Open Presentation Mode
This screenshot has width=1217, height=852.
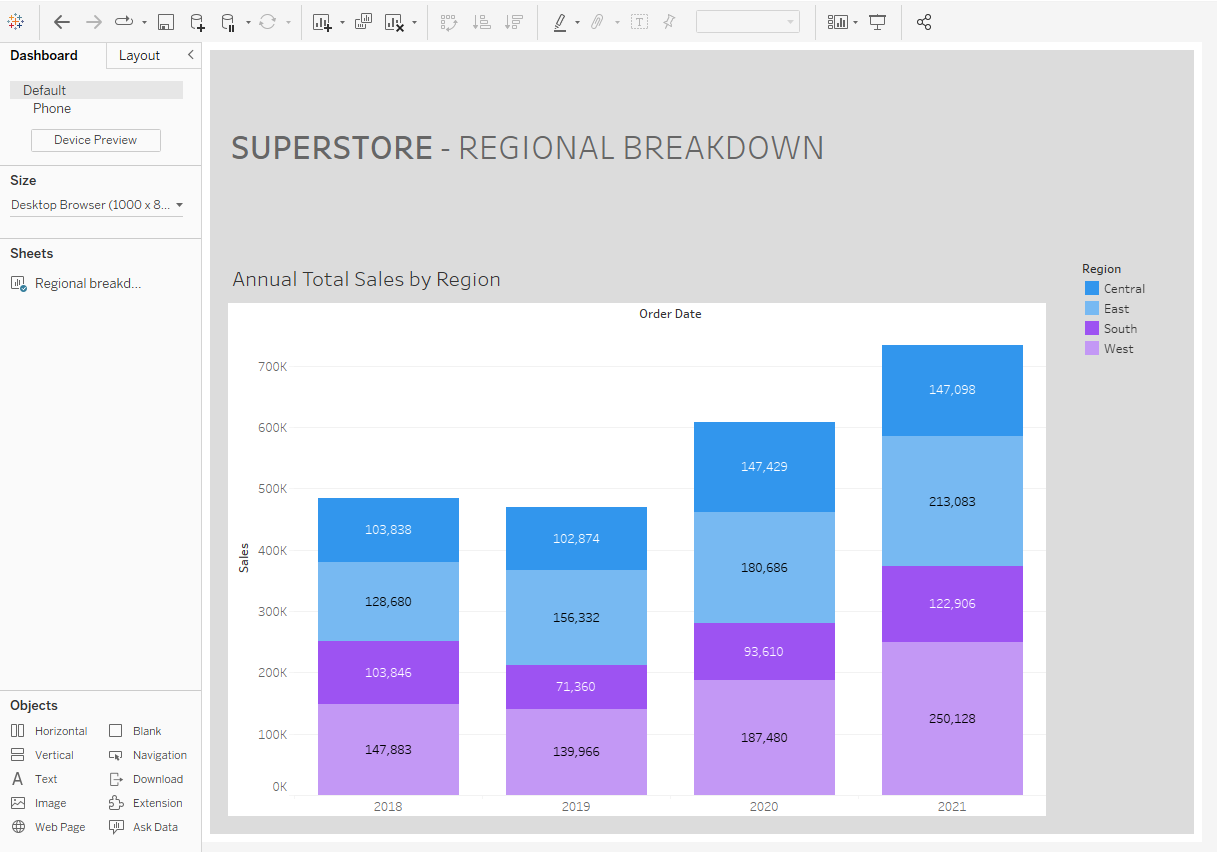pos(877,22)
